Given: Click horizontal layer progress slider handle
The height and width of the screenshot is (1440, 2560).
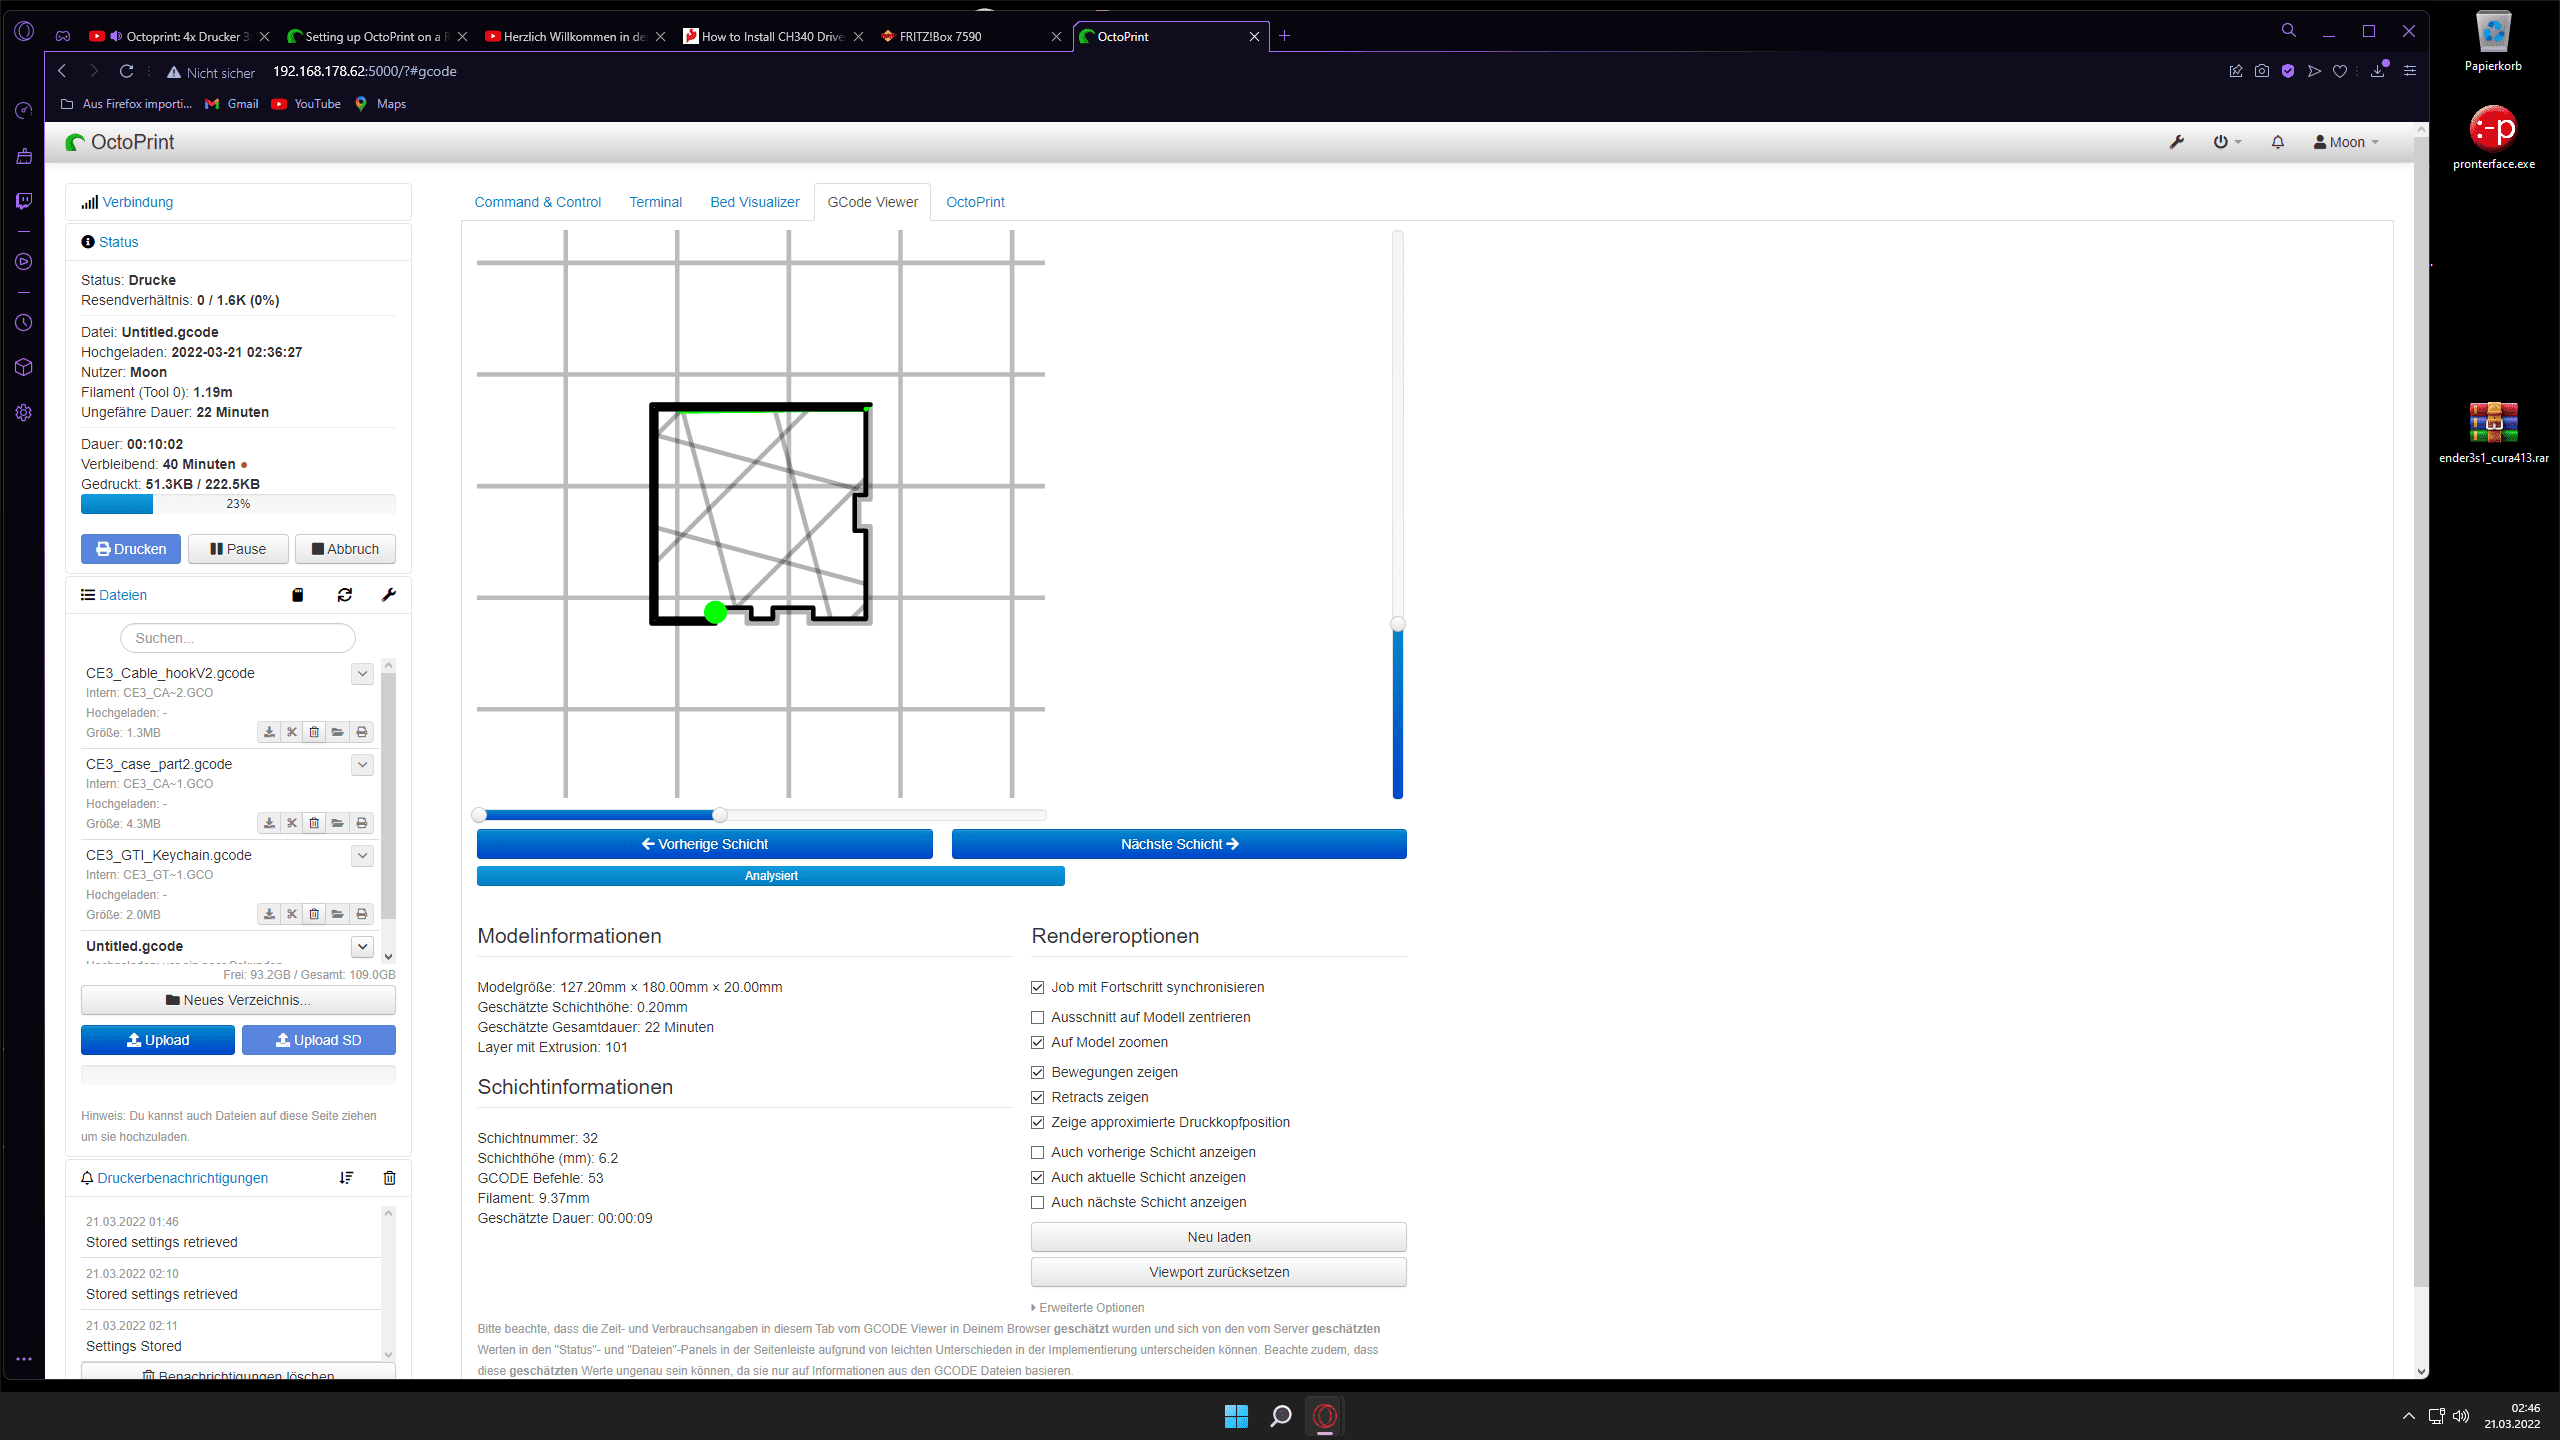Looking at the screenshot, I should [720, 815].
